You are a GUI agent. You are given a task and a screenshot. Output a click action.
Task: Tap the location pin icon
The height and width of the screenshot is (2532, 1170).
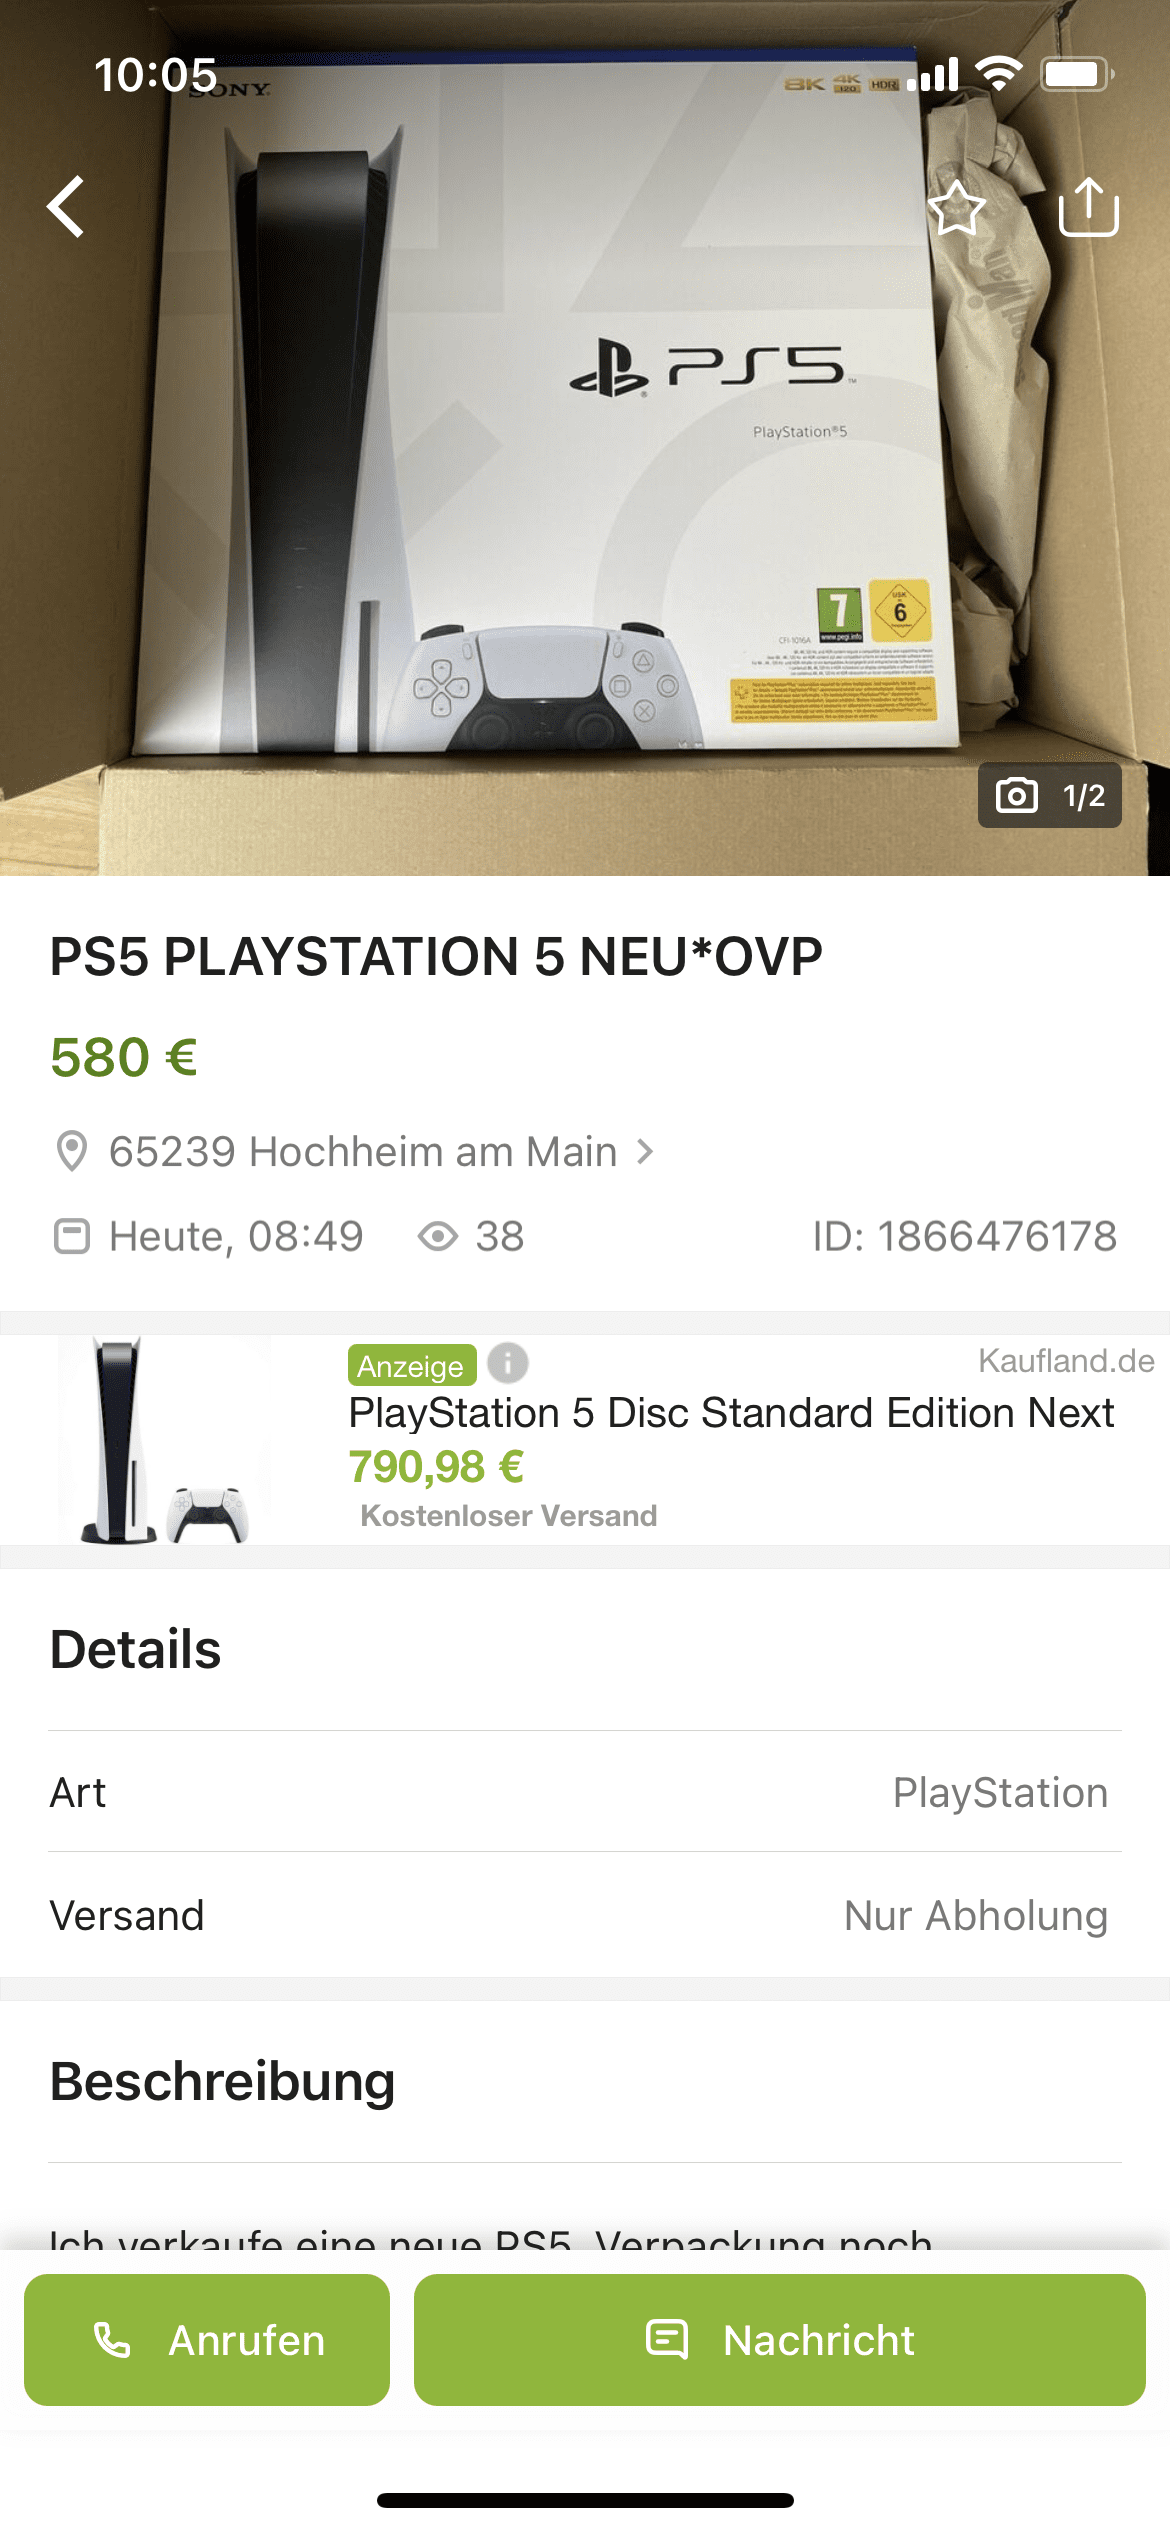click(71, 1151)
